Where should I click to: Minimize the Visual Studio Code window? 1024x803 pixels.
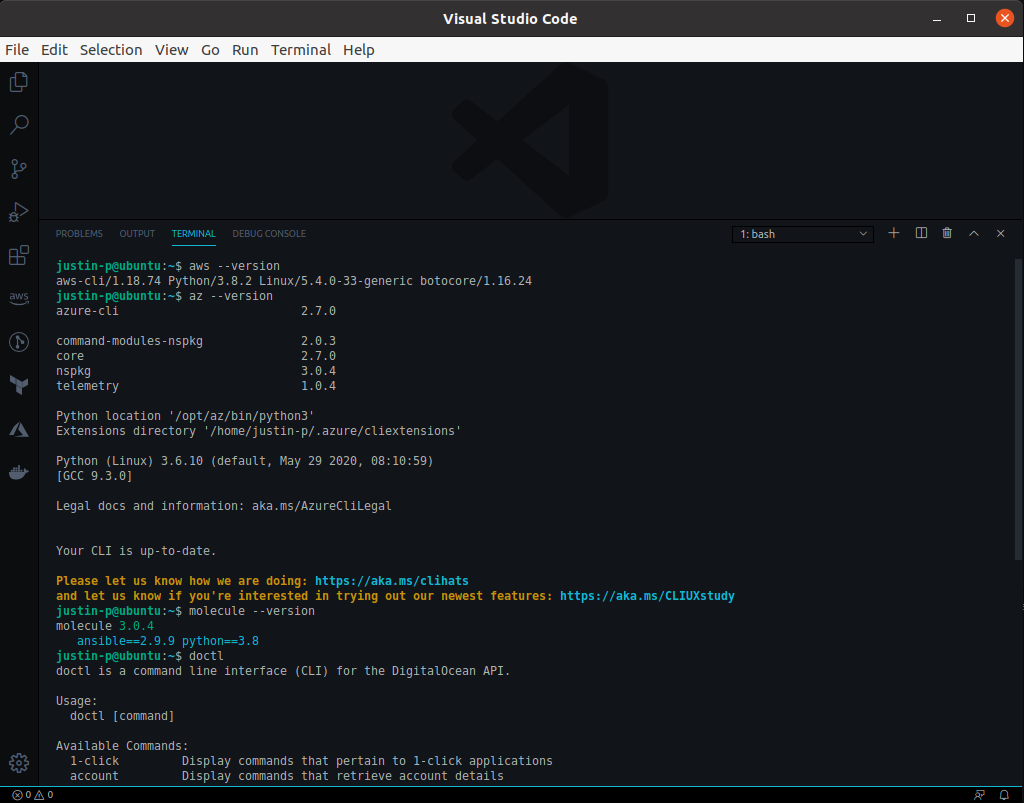tap(937, 18)
